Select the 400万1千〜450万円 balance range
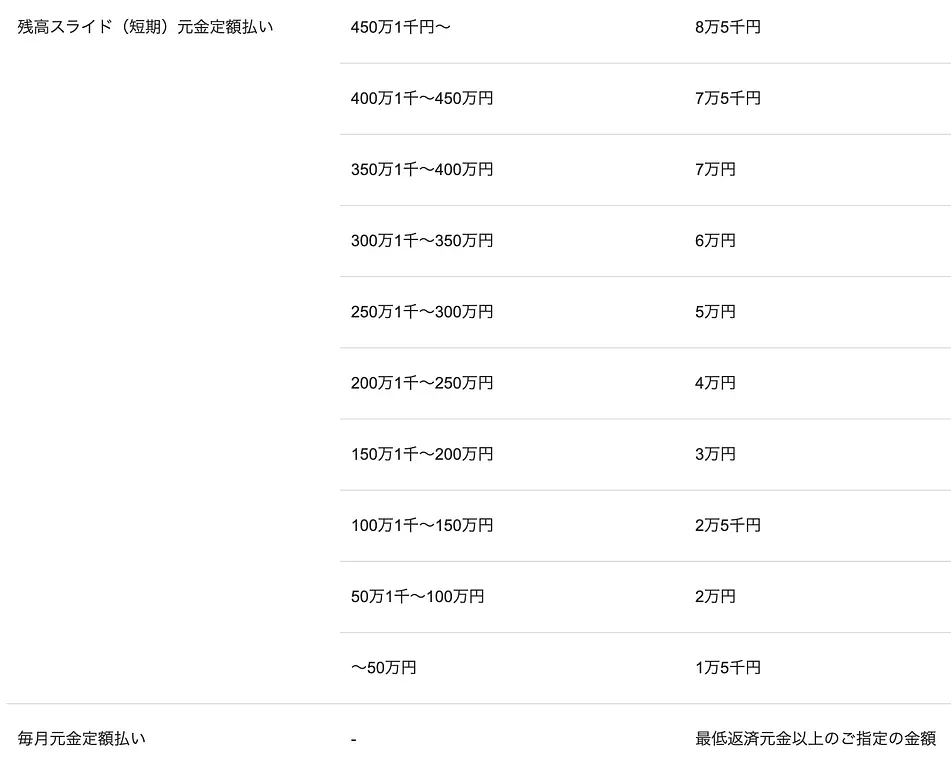The image size is (951, 768). tap(422, 98)
